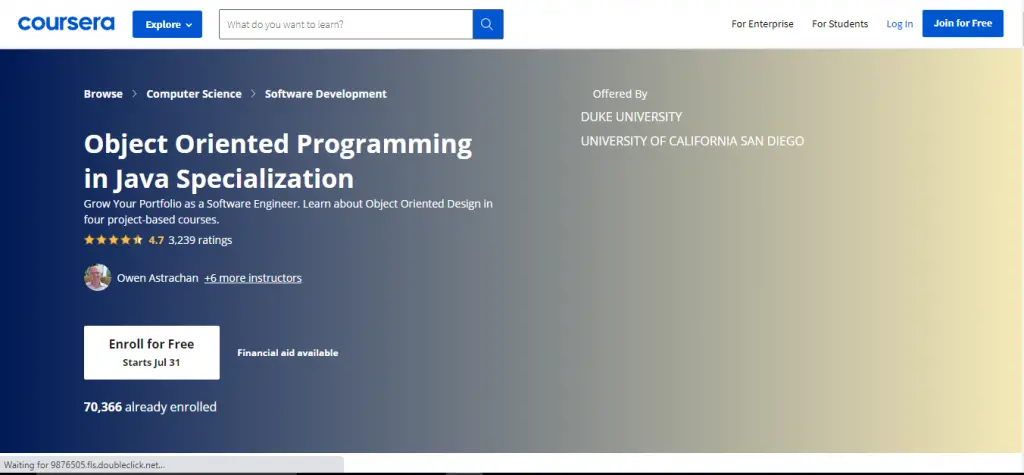
Task: Go to the Browse breadcrumb
Action: pos(103,94)
